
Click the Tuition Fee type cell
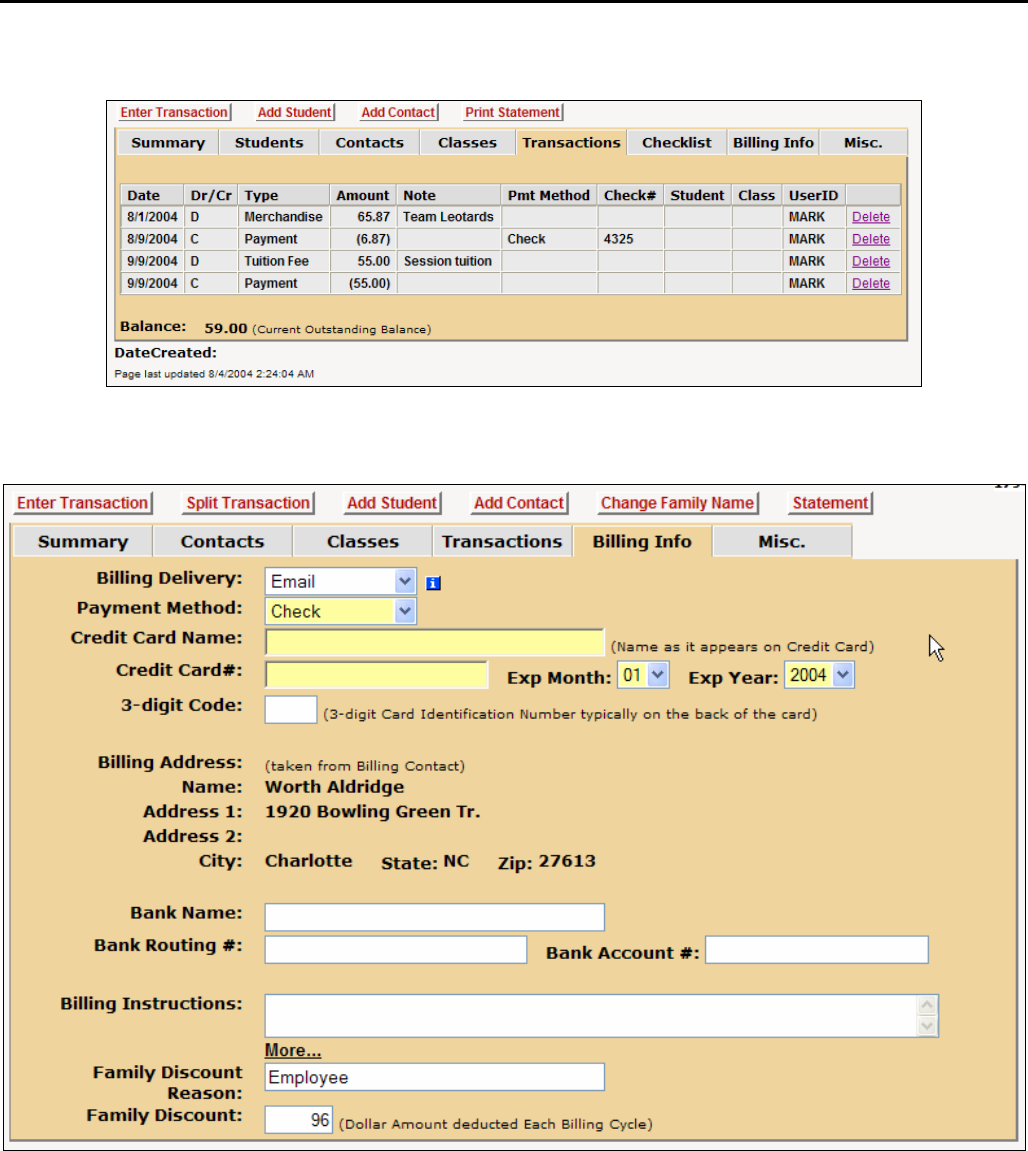pyautogui.click(x=284, y=261)
